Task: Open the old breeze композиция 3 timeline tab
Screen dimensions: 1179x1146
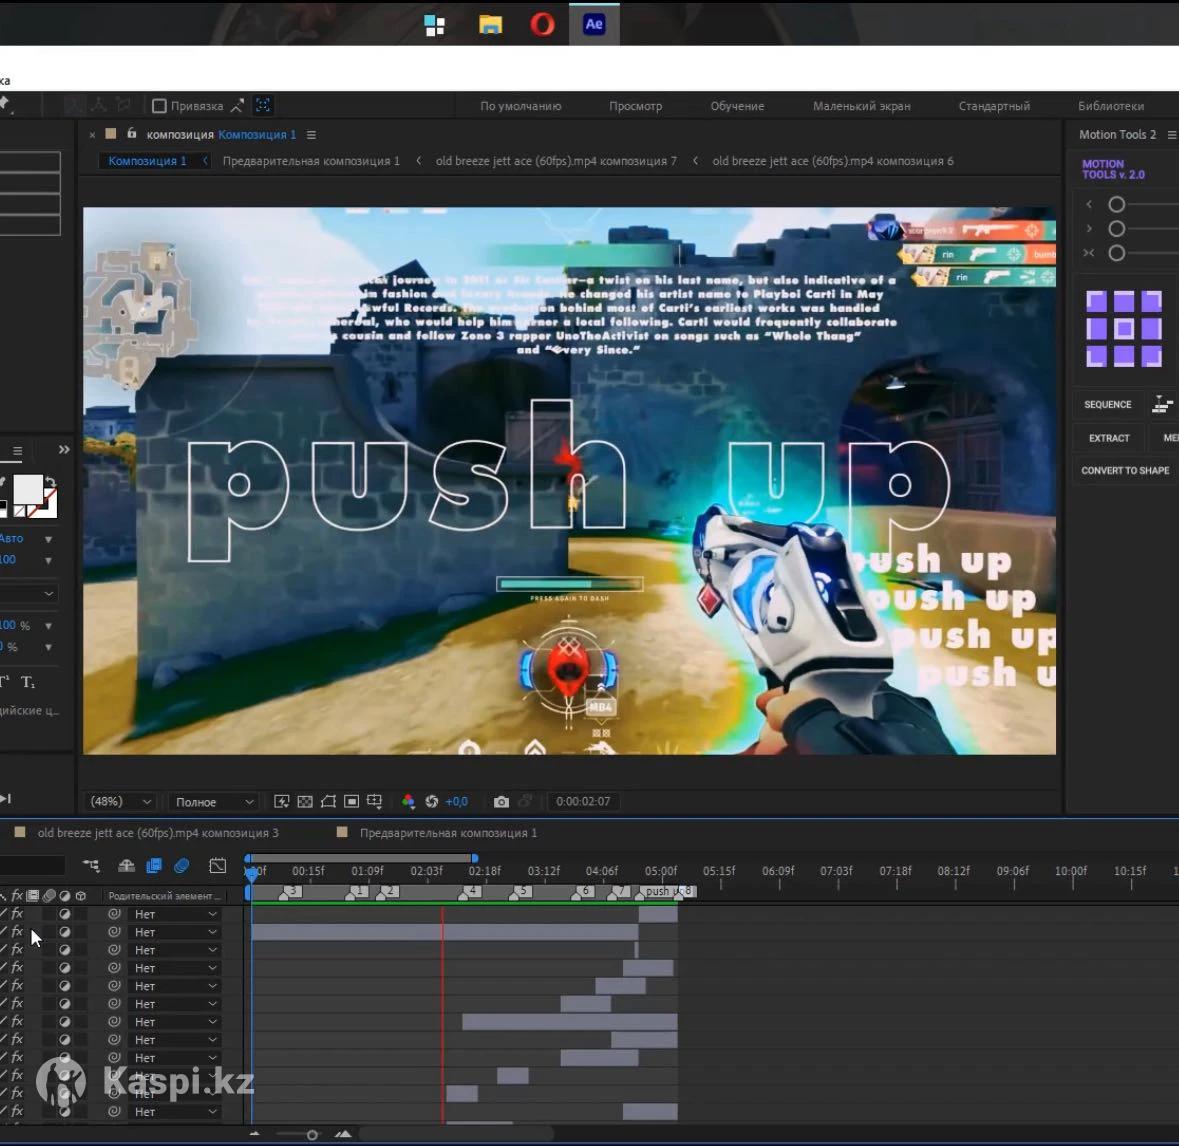Action: 158,833
